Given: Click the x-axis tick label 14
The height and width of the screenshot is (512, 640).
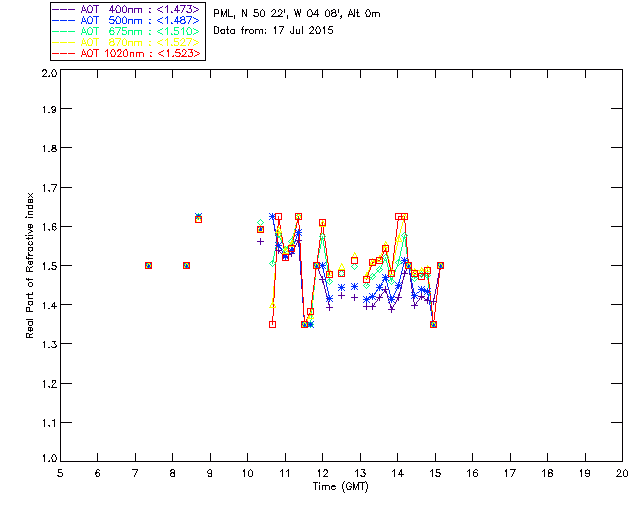Looking at the screenshot, I should coord(398,473).
